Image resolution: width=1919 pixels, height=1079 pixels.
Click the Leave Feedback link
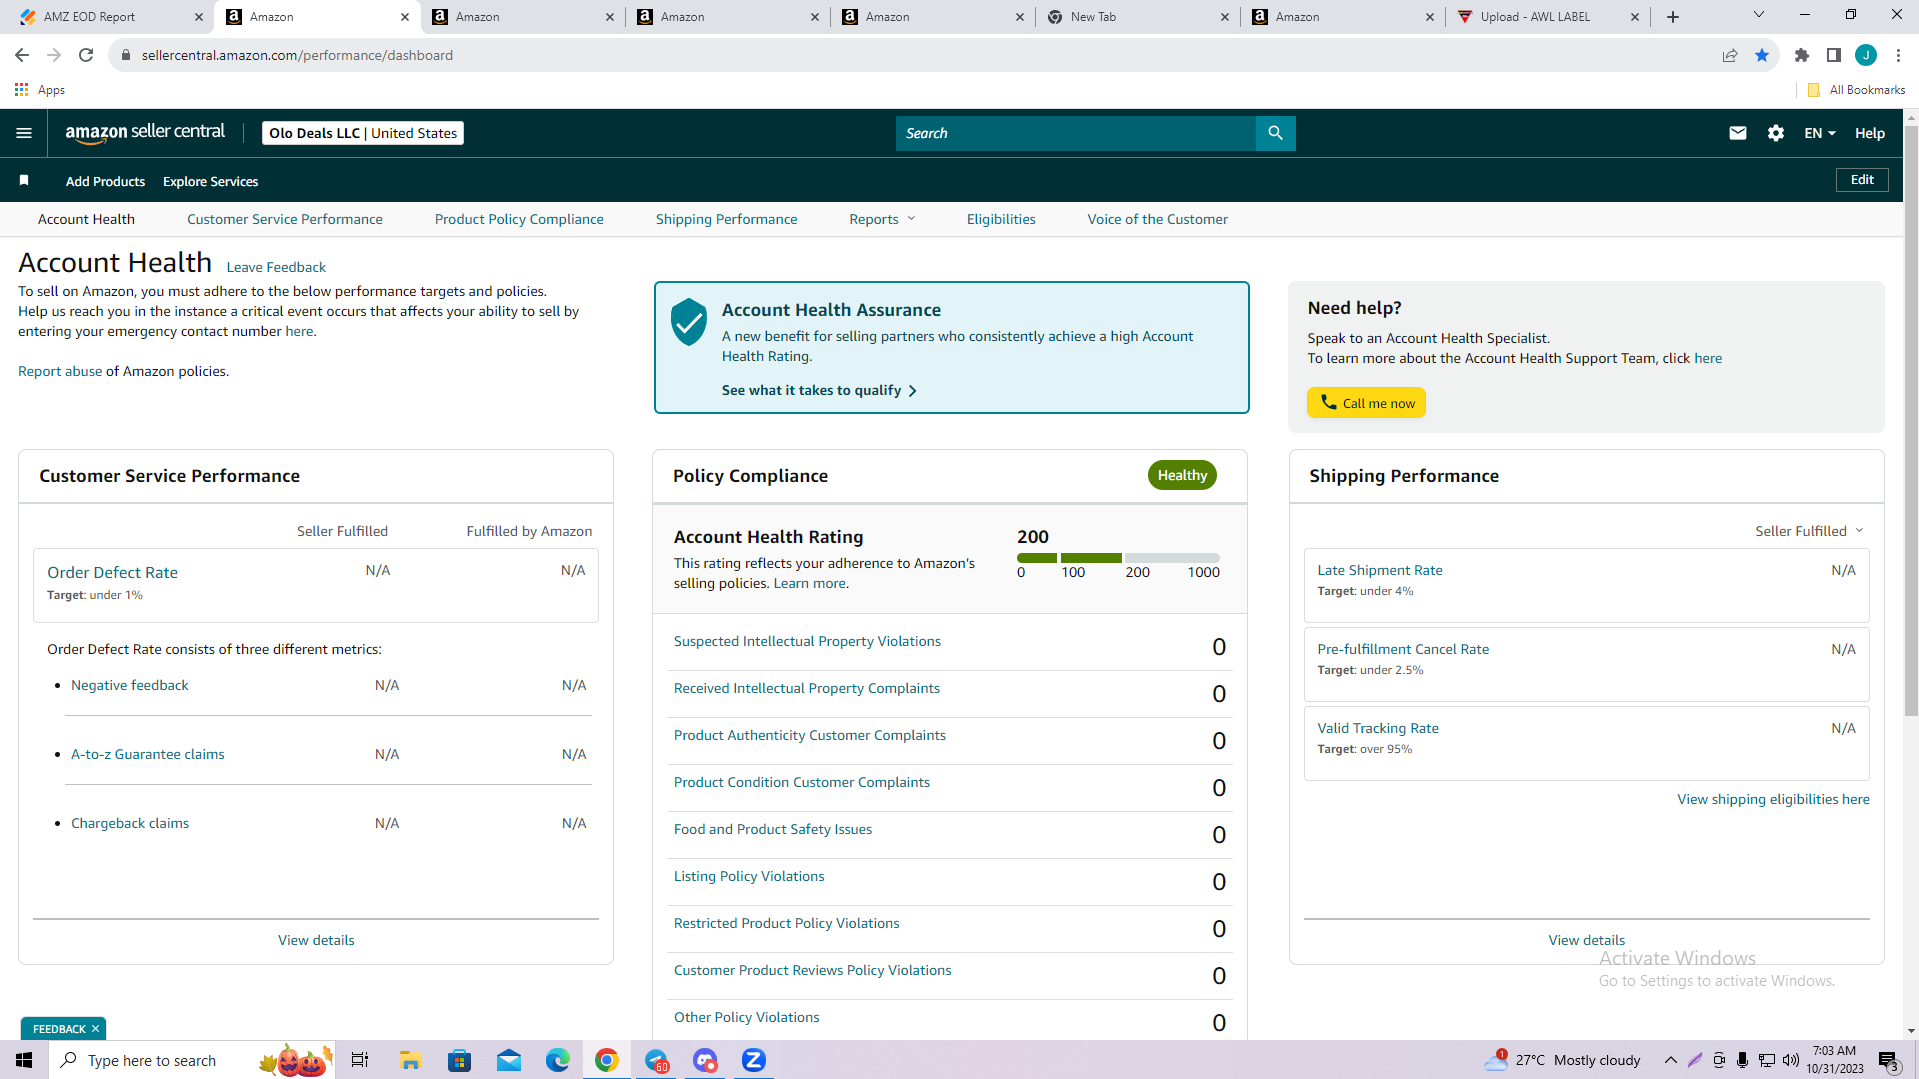(x=276, y=267)
